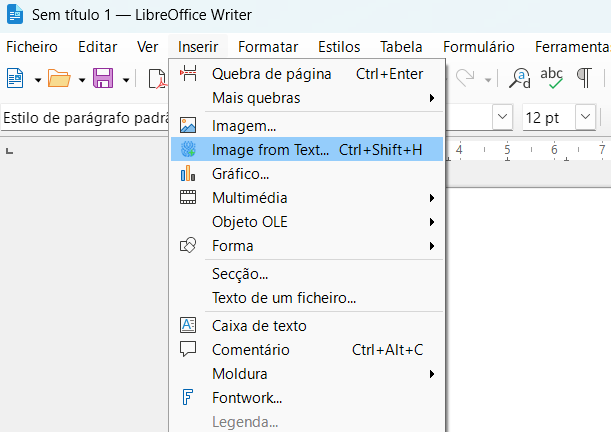Click the New document icon in toolbar
Screen dimensions: 611x432
click(x=14, y=78)
